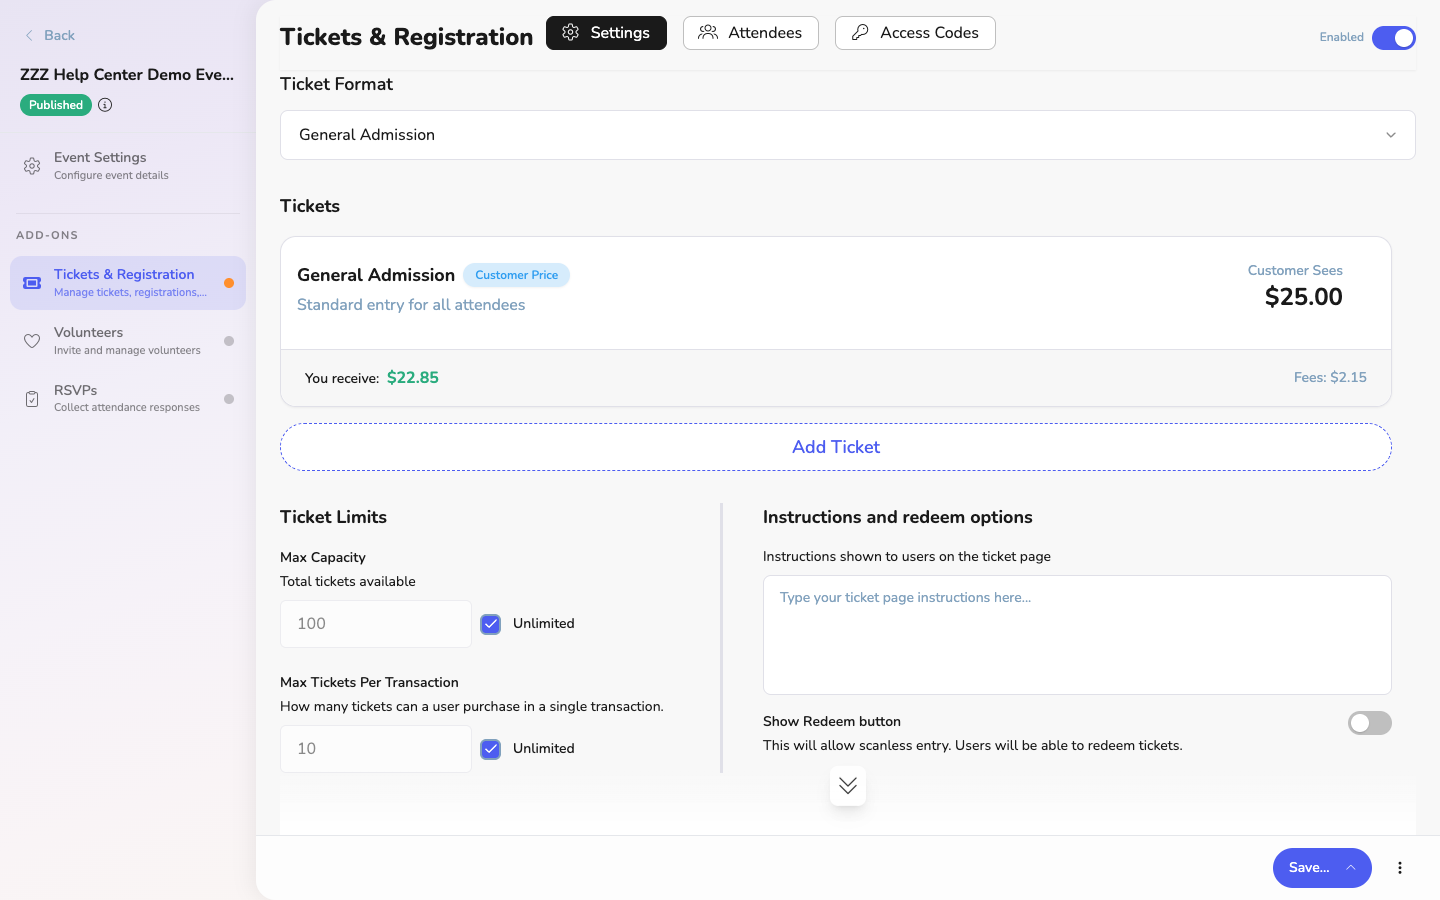Click the gray status dot beside Volunteers
The image size is (1440, 900).
coord(229,341)
